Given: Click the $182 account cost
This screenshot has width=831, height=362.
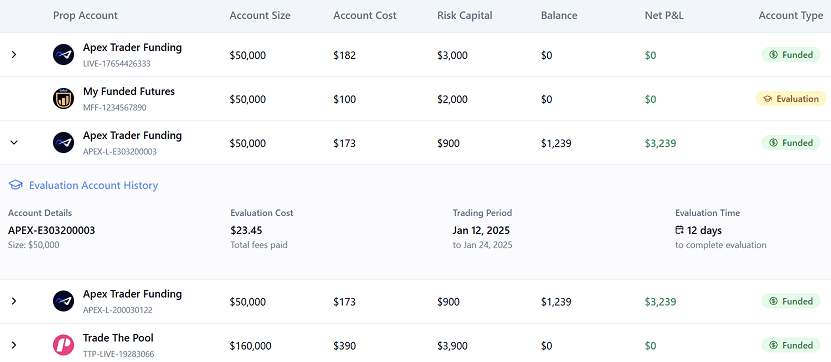Looking at the screenshot, I should point(344,55).
